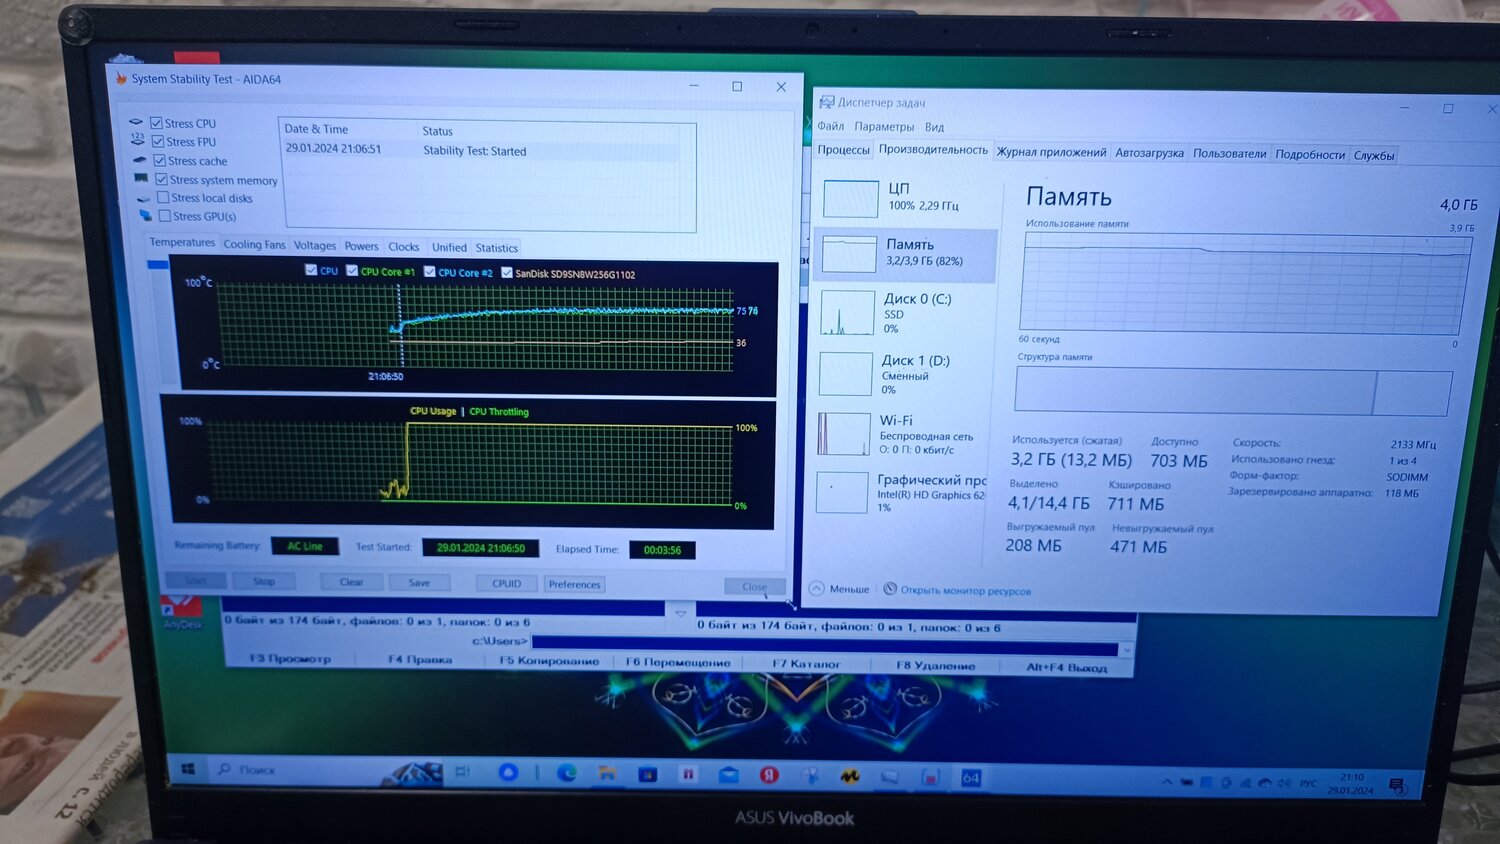Open Журнал приложений tab

(1051, 152)
